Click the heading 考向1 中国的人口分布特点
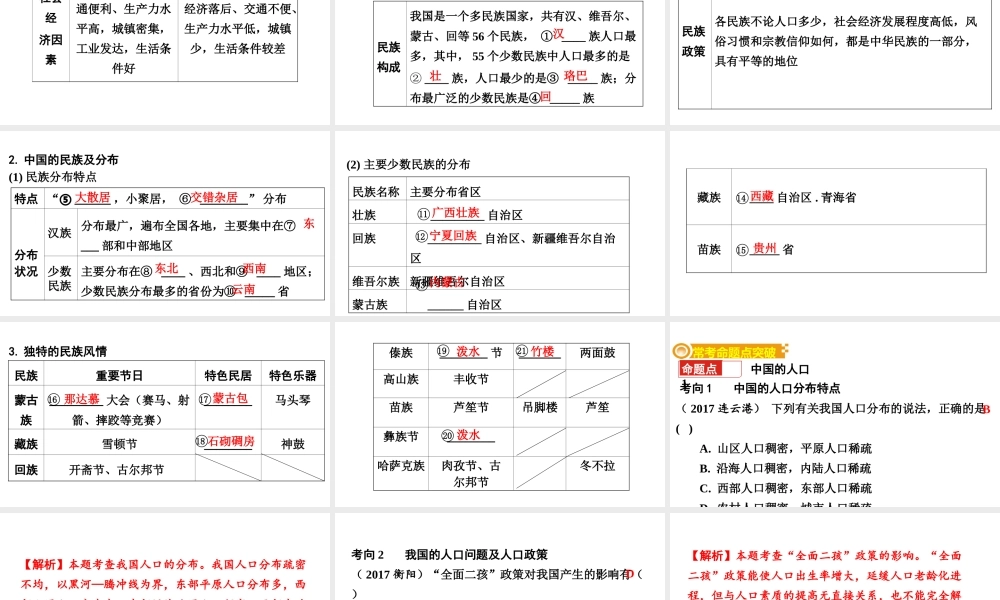 point(760,388)
